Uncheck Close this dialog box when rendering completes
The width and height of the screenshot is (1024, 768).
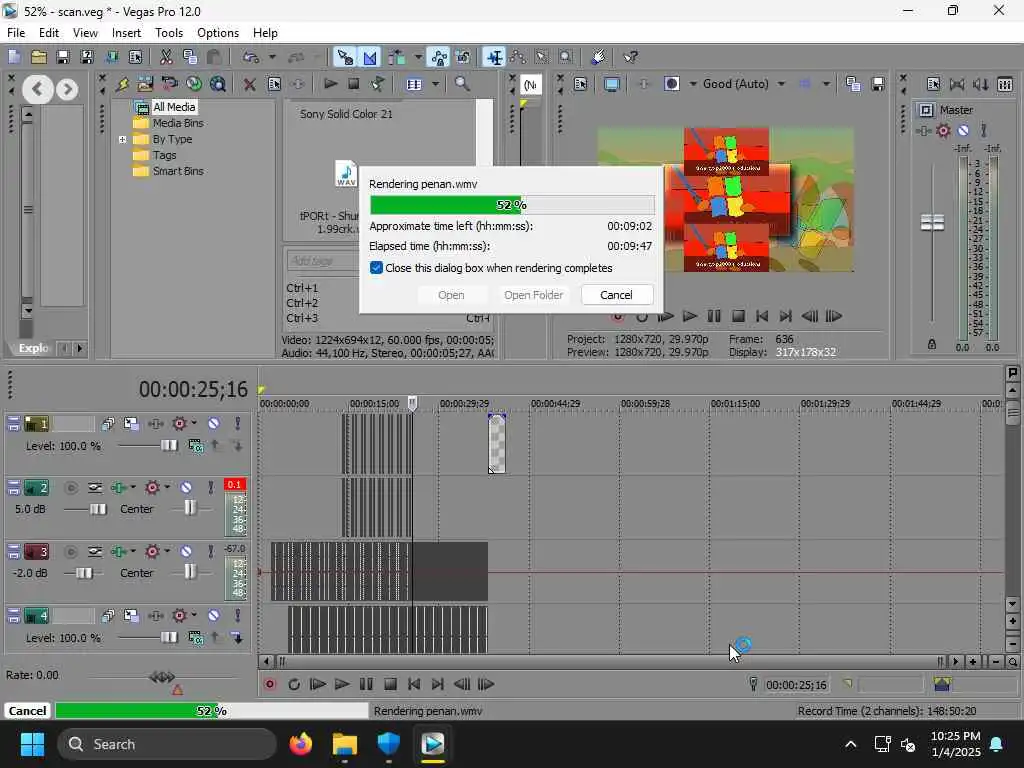coord(376,268)
